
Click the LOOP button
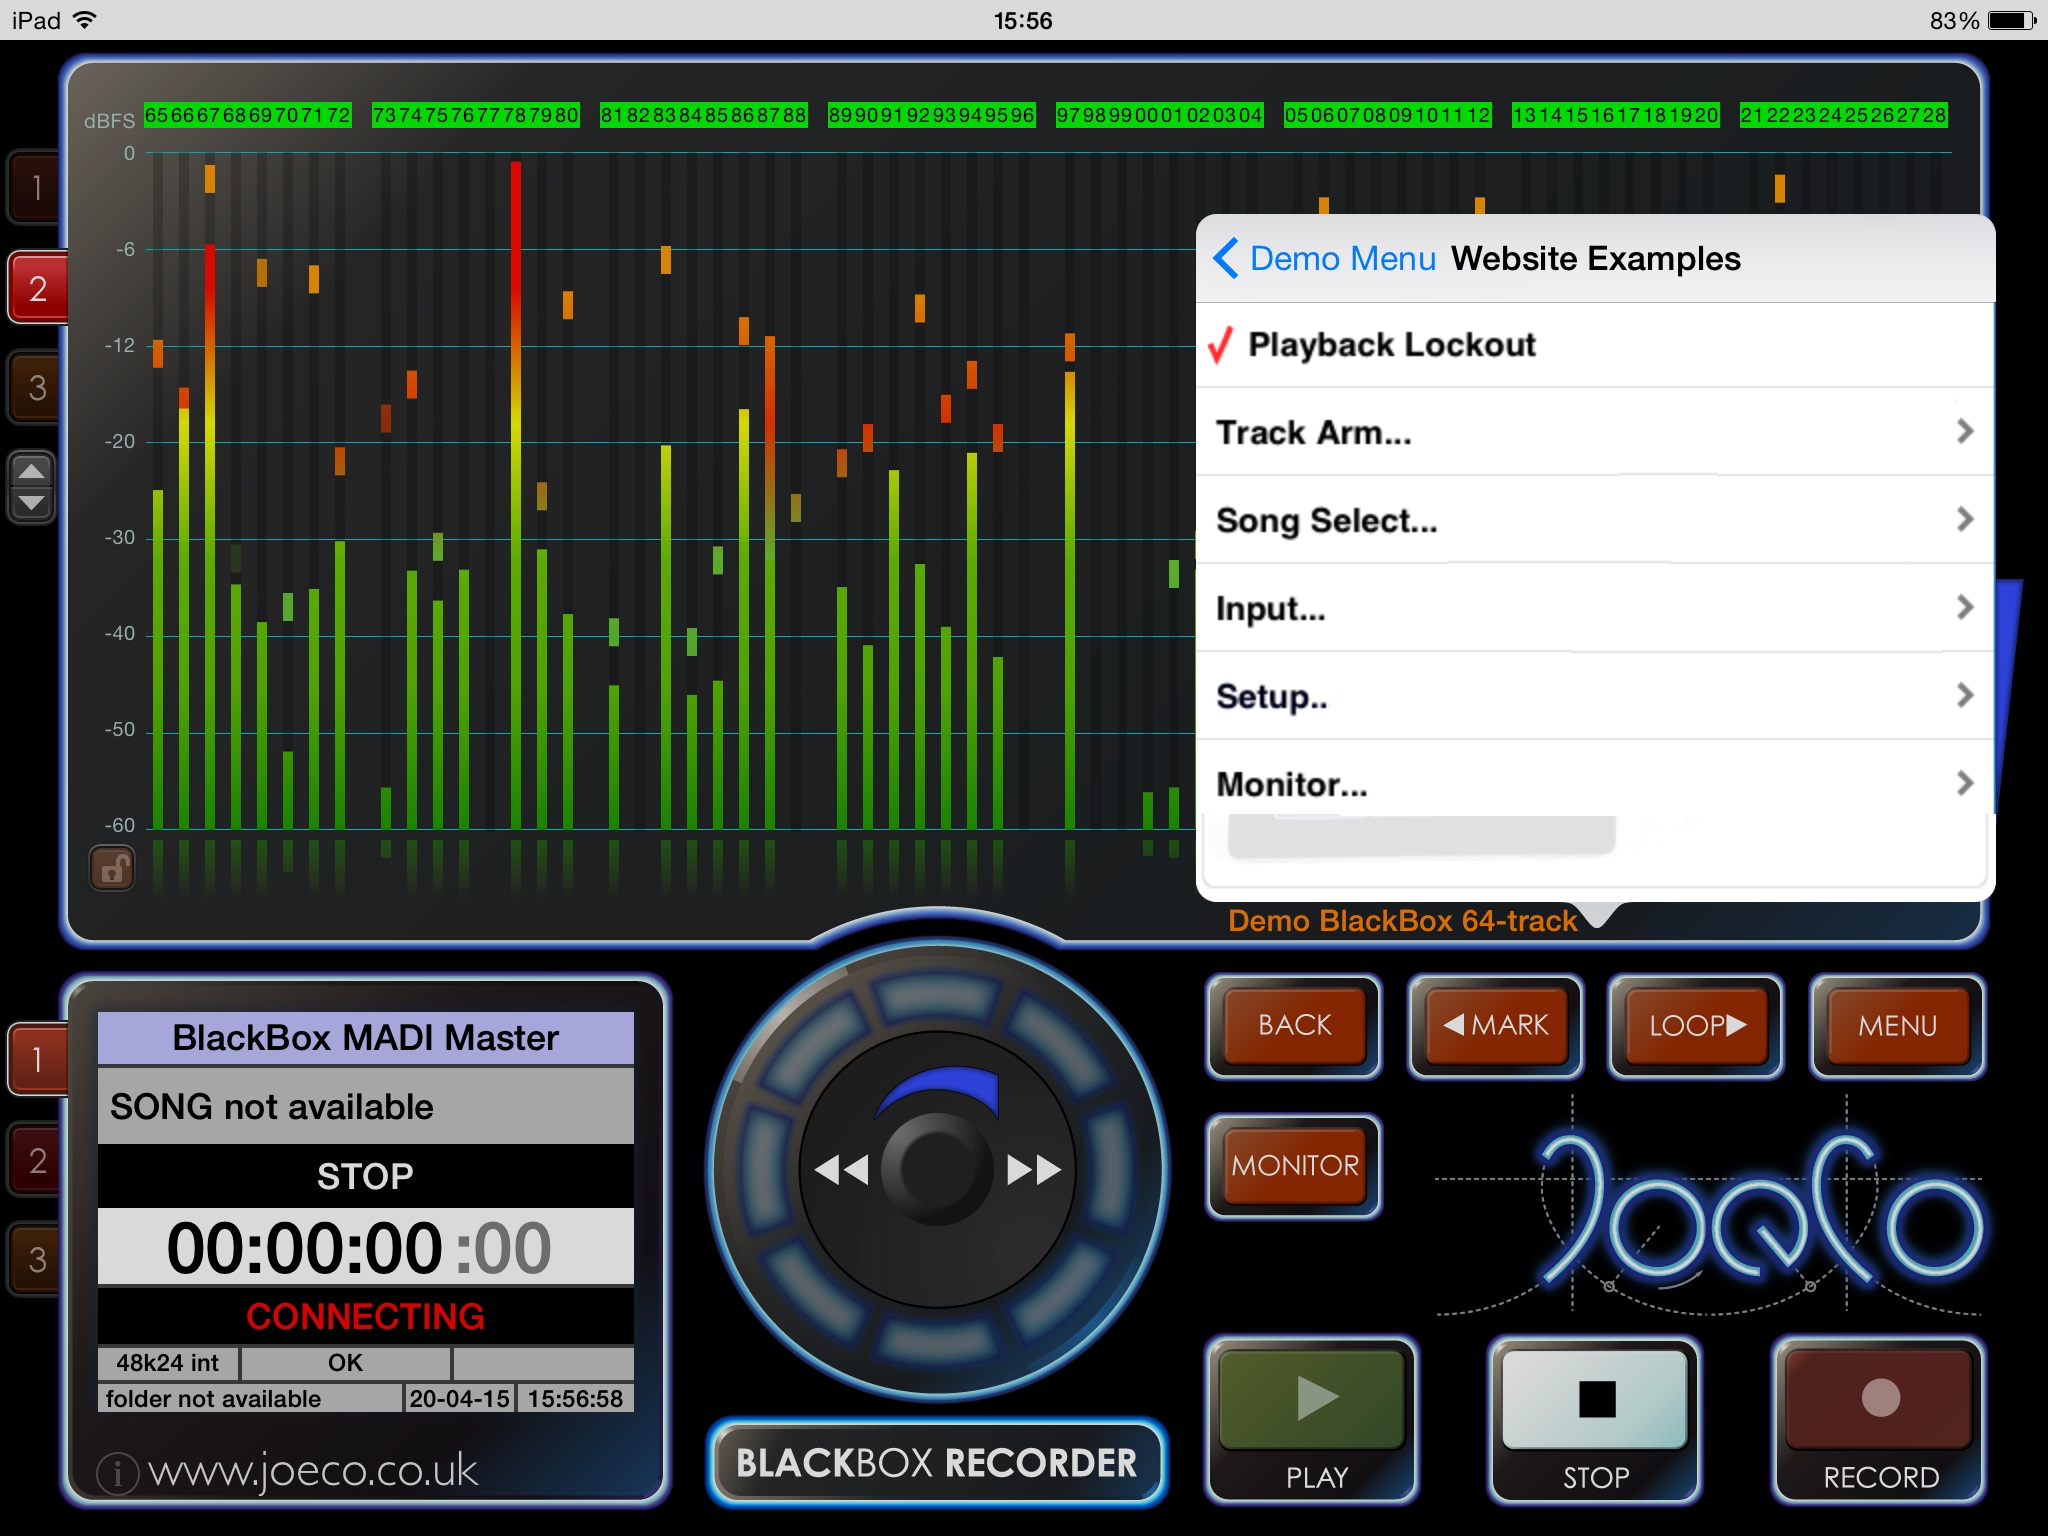tap(1697, 1026)
